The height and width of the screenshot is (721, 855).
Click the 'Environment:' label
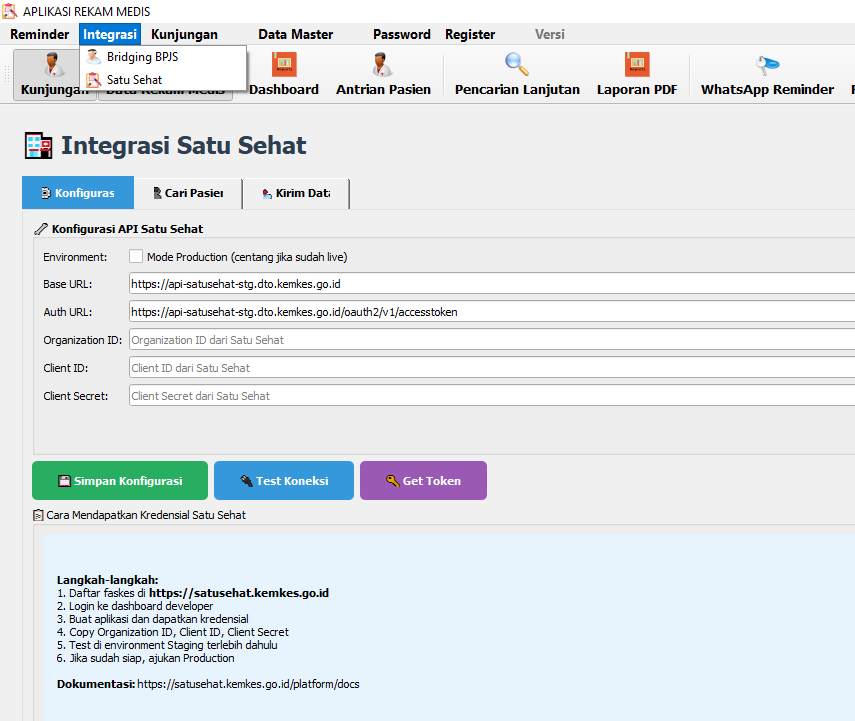pyautogui.click(x=75, y=257)
